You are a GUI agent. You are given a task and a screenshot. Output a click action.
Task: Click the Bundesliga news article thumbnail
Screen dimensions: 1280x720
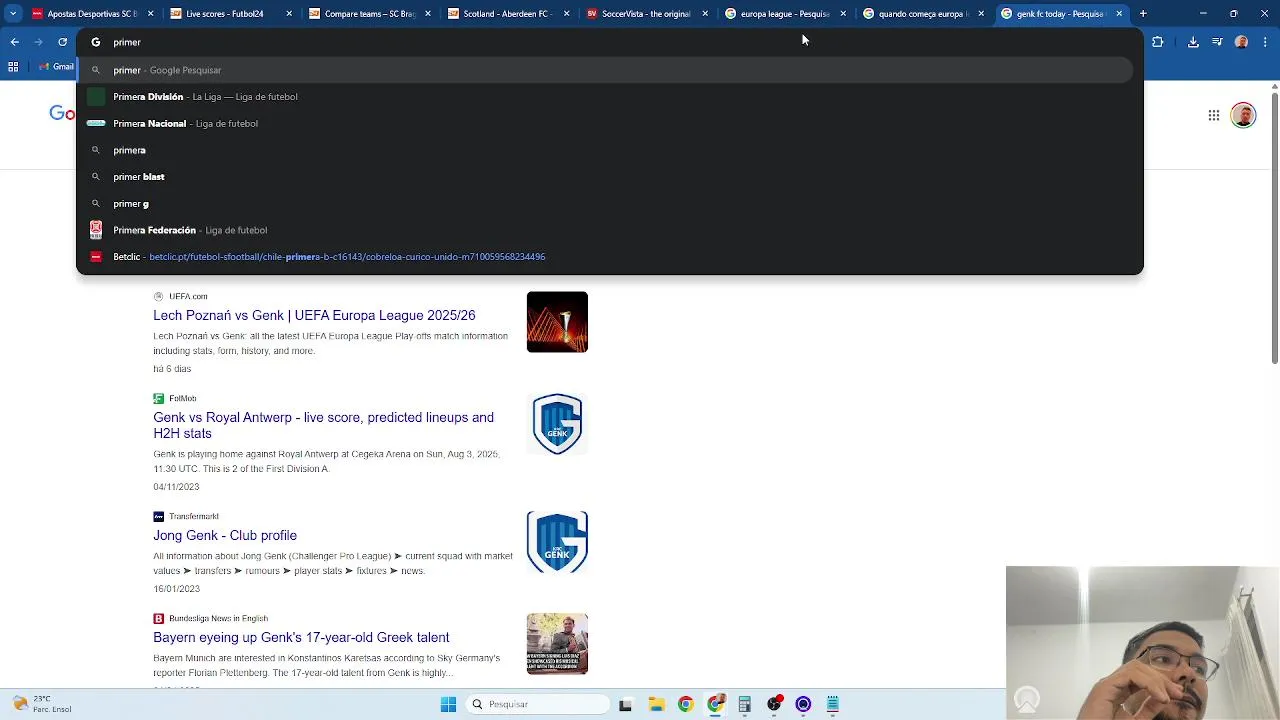pyautogui.click(x=557, y=644)
